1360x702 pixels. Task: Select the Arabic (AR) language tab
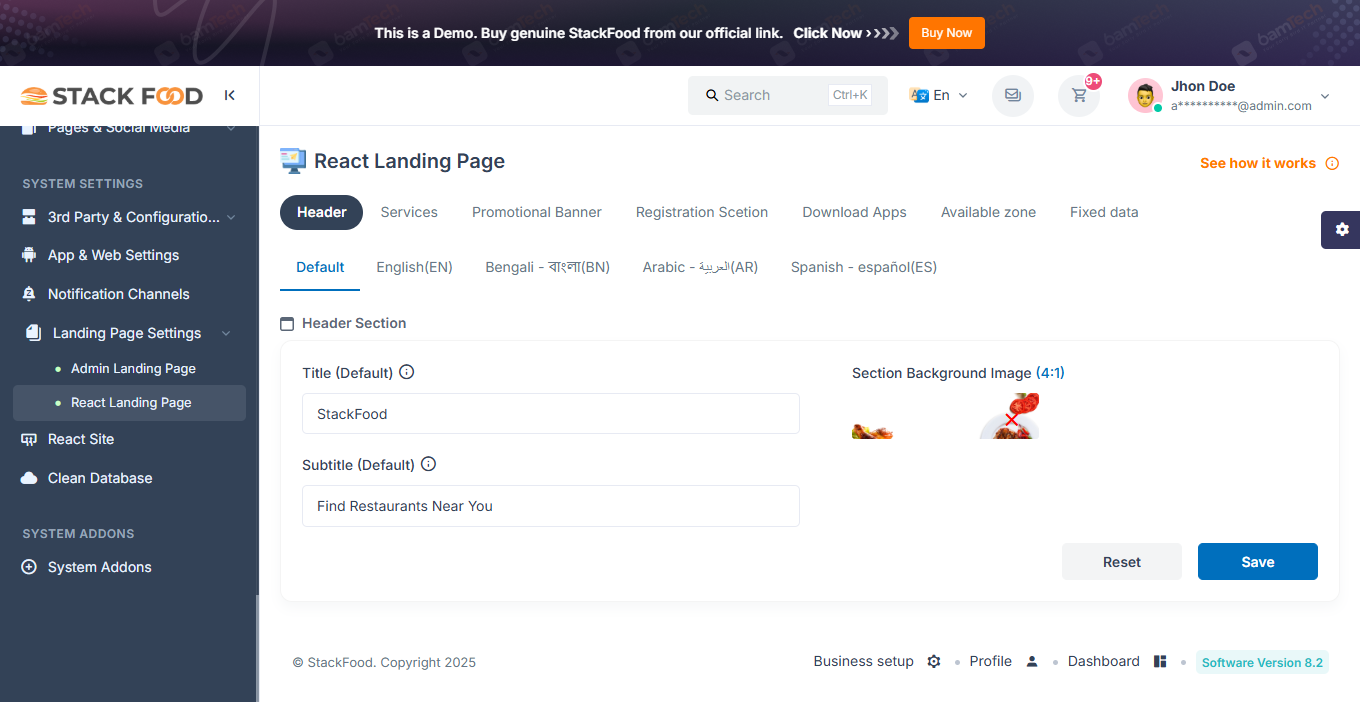point(700,267)
